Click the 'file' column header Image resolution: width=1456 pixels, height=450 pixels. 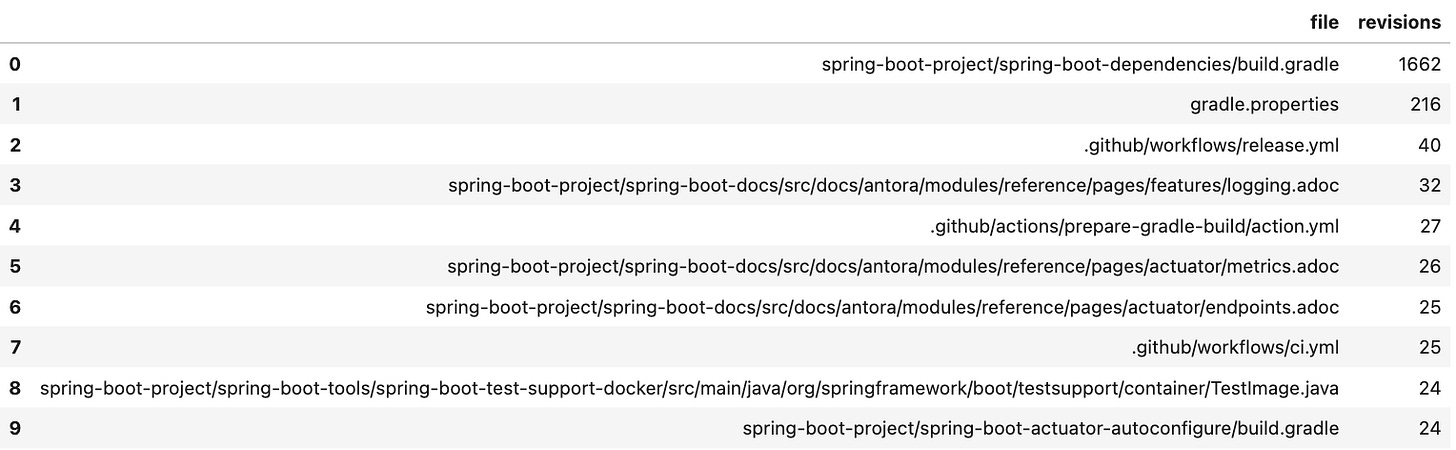click(1324, 23)
